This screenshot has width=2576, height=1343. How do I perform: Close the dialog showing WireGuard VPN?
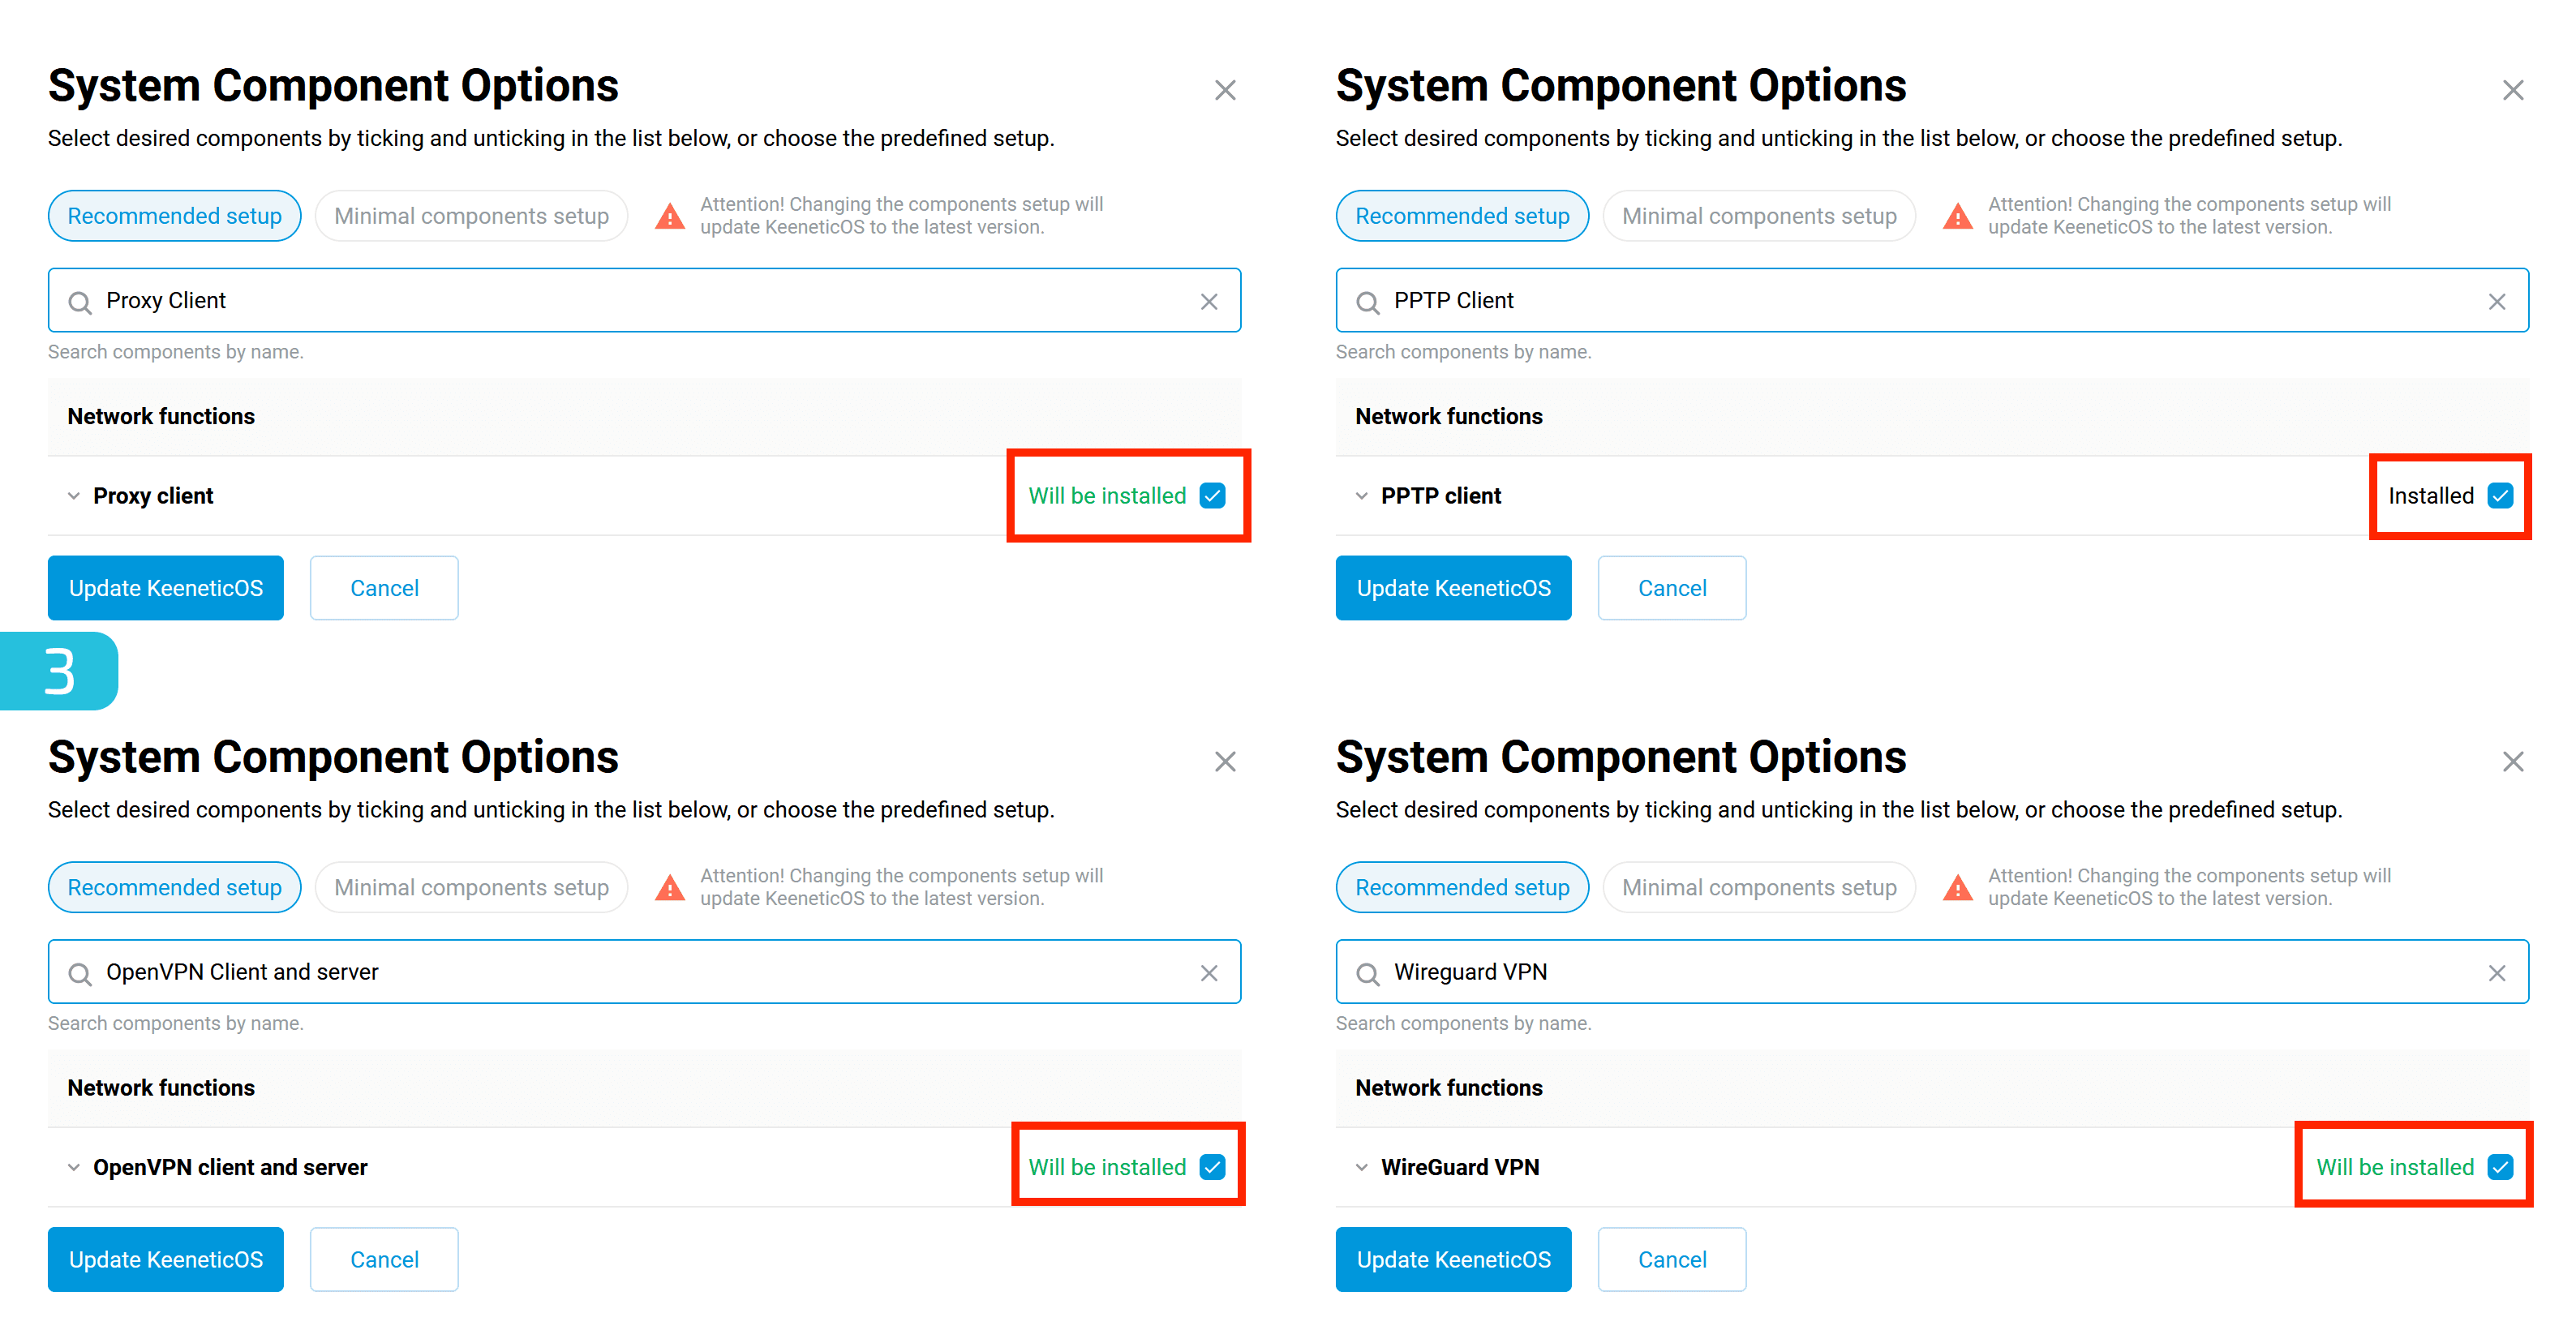pyautogui.click(x=2512, y=762)
